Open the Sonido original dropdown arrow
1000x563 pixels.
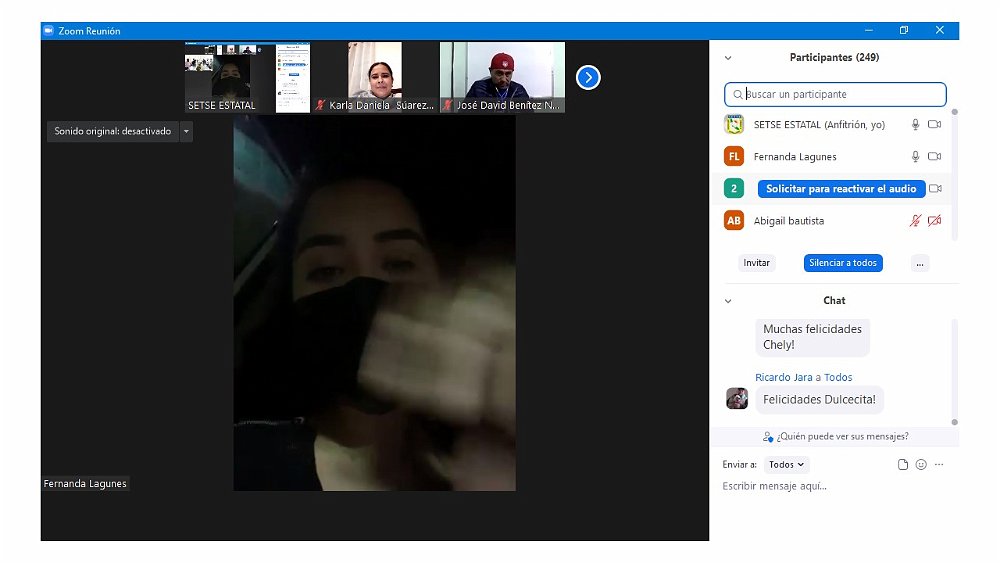(x=186, y=131)
